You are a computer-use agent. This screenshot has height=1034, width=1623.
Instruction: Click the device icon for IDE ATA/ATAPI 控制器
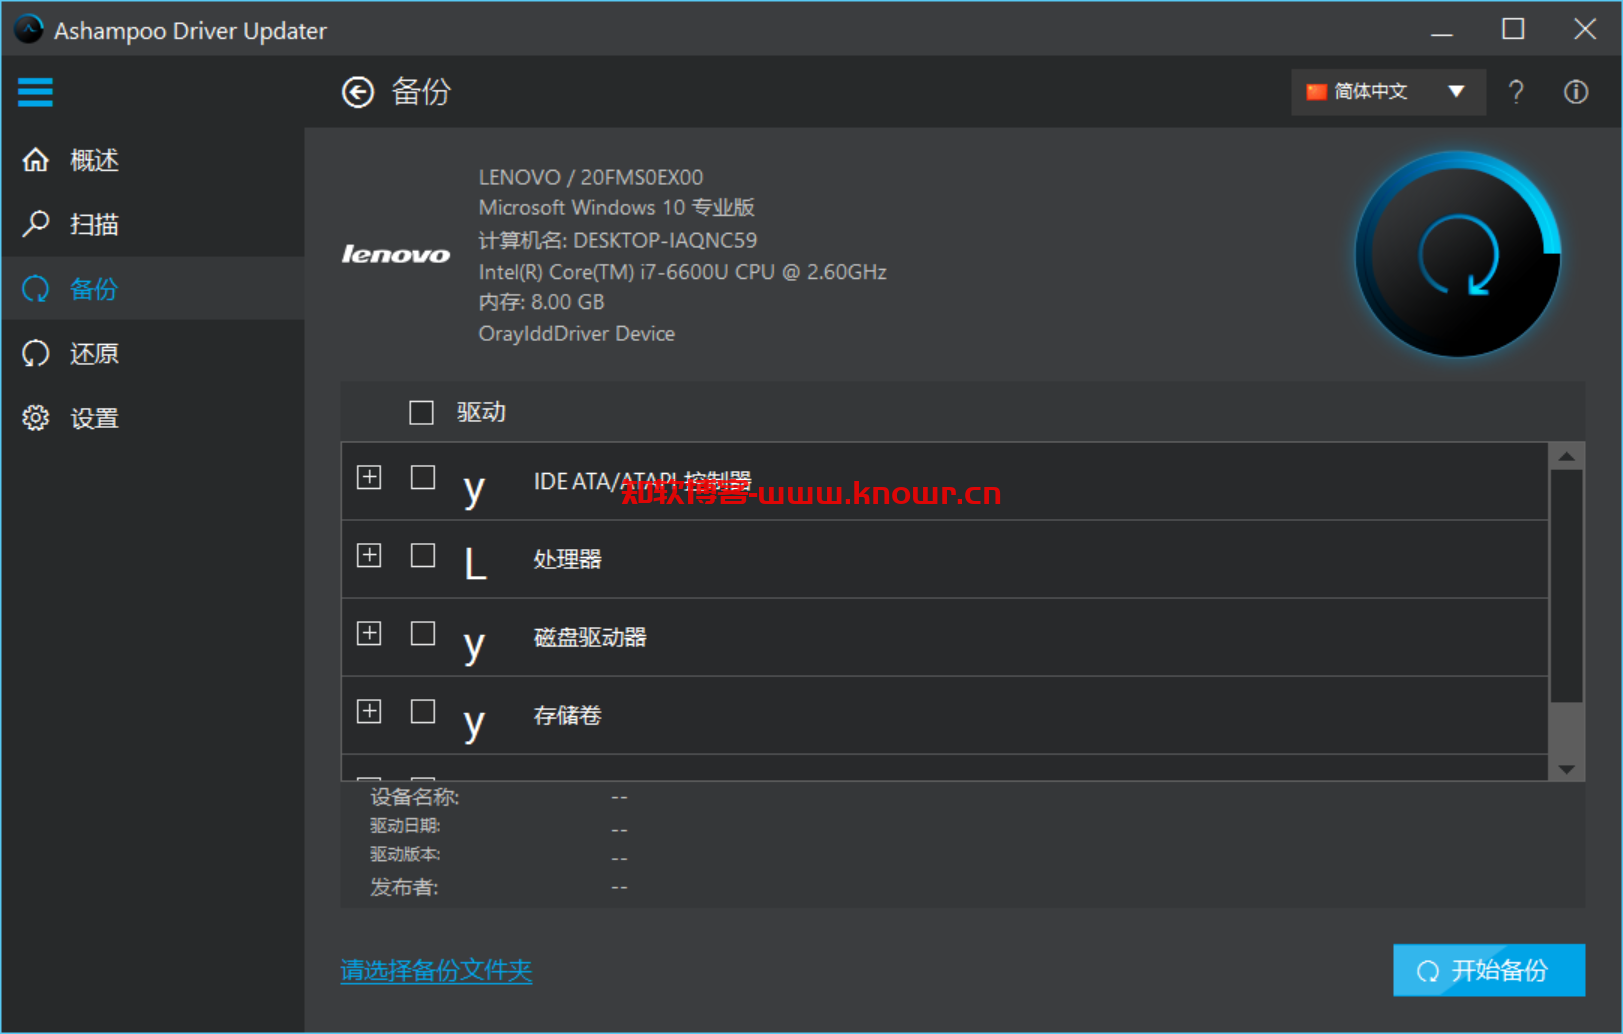[474, 489]
